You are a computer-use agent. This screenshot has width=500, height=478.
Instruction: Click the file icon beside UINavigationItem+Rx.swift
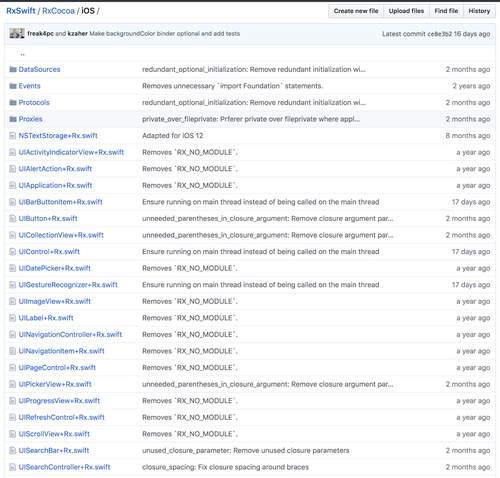point(12,351)
